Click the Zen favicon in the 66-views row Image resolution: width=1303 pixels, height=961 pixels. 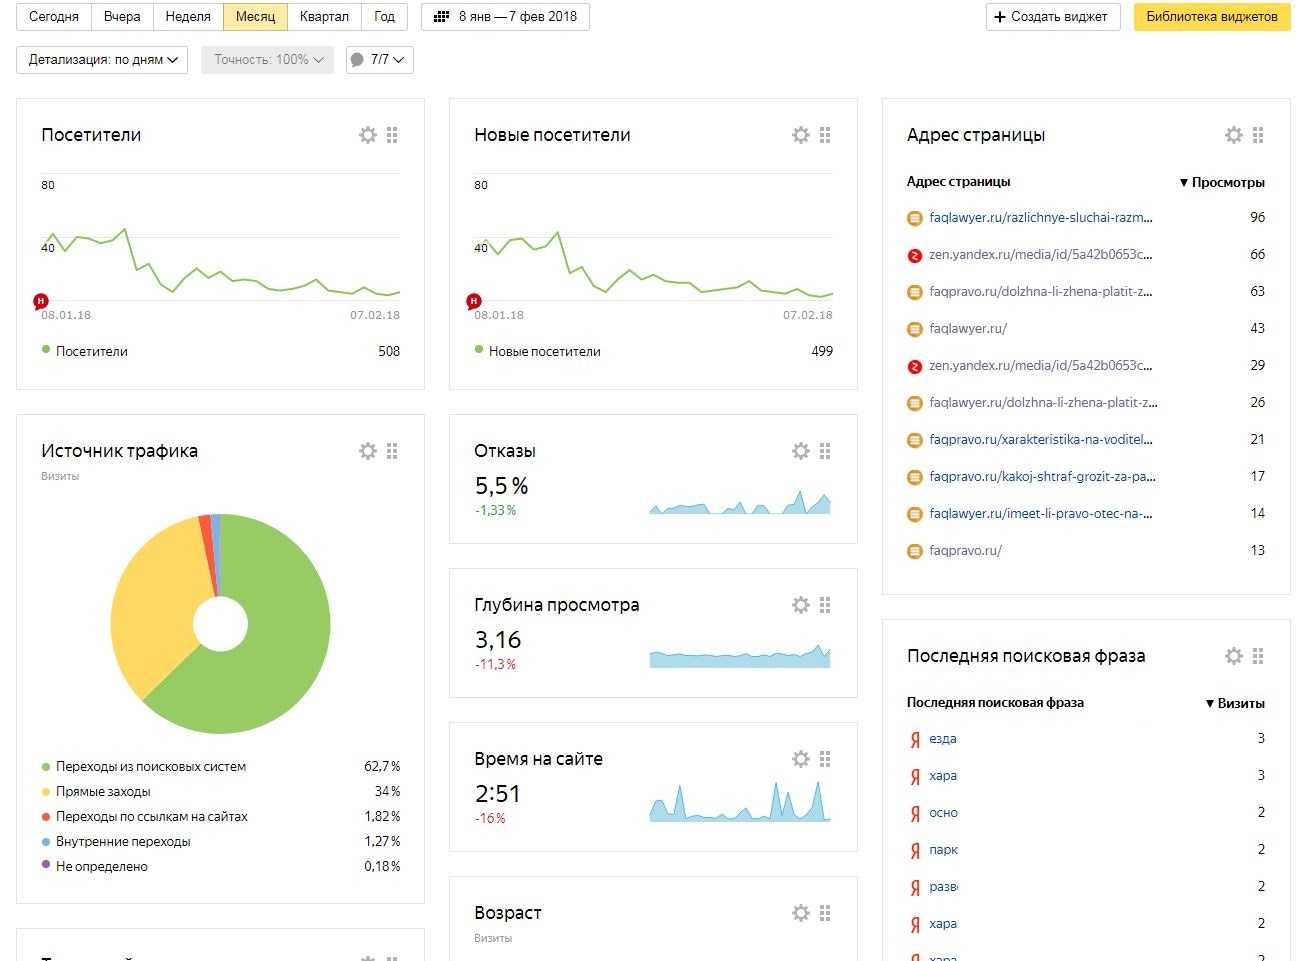coord(914,255)
